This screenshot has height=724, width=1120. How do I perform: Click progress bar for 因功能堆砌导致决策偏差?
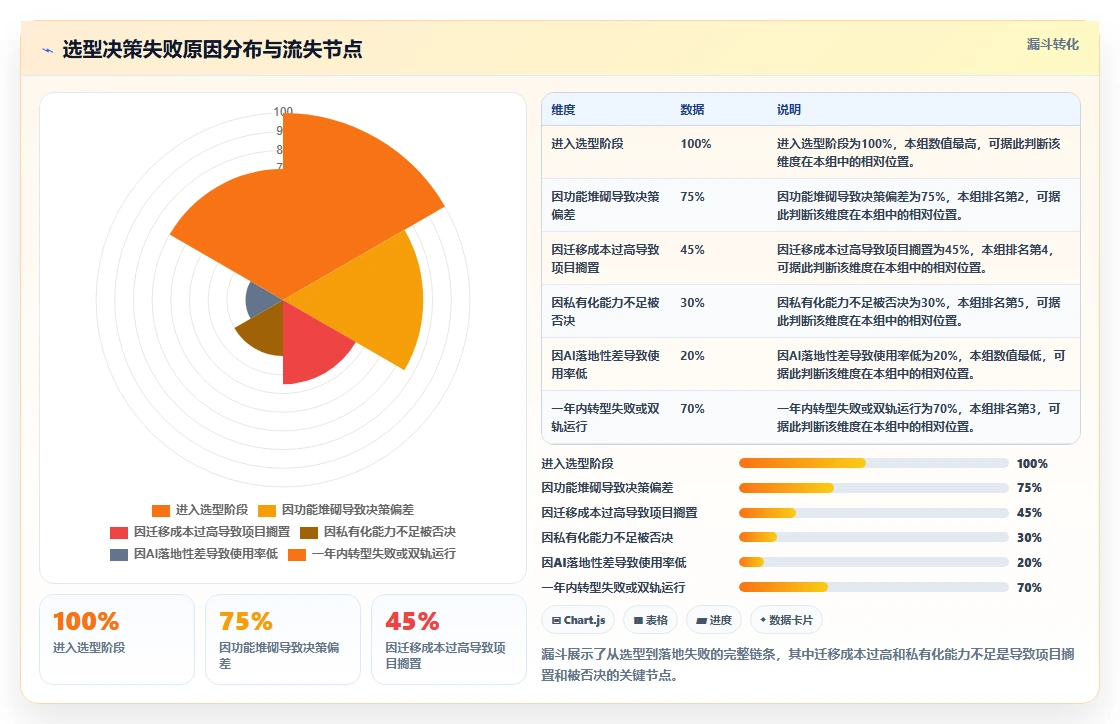coord(874,488)
